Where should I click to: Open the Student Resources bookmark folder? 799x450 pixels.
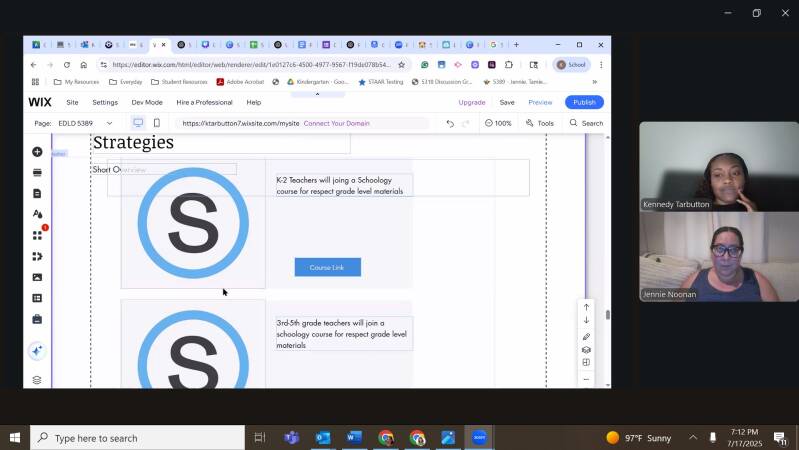pyautogui.click(x=179, y=82)
